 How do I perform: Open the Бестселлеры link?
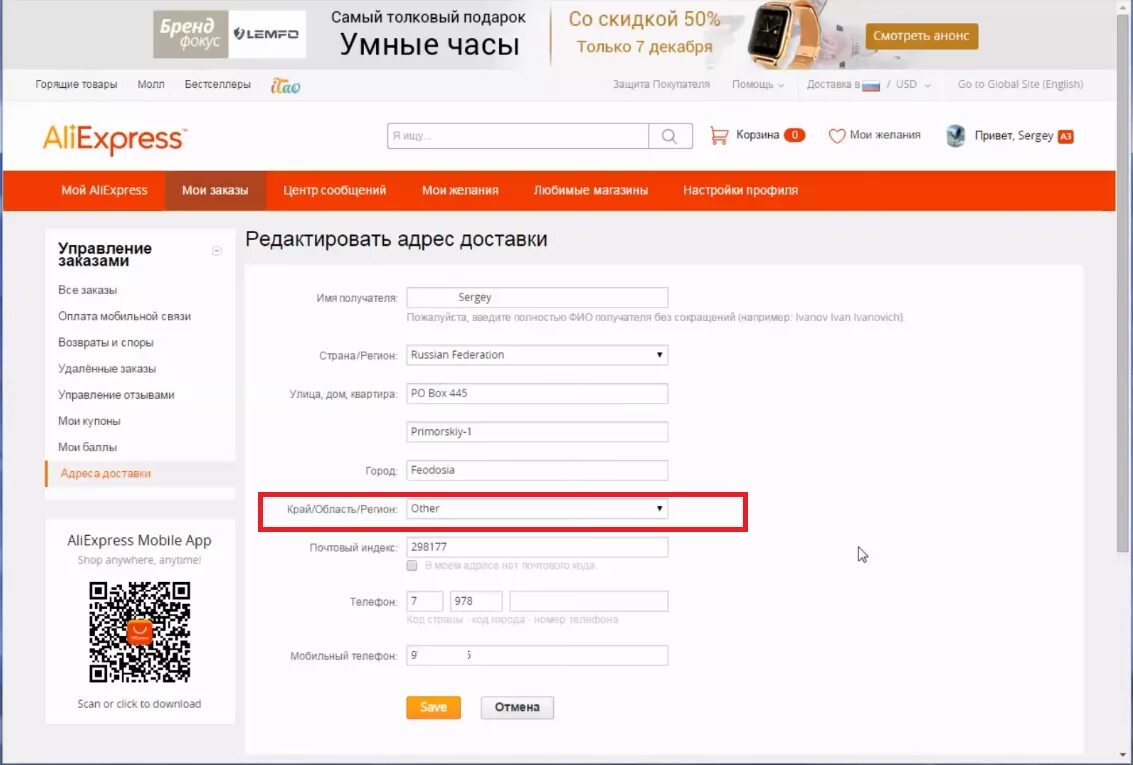coord(217,85)
